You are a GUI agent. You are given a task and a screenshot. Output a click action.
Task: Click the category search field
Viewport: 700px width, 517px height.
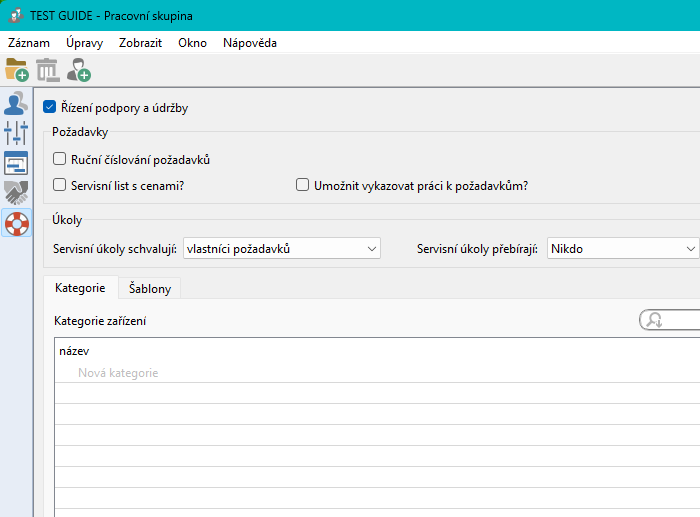click(675, 320)
